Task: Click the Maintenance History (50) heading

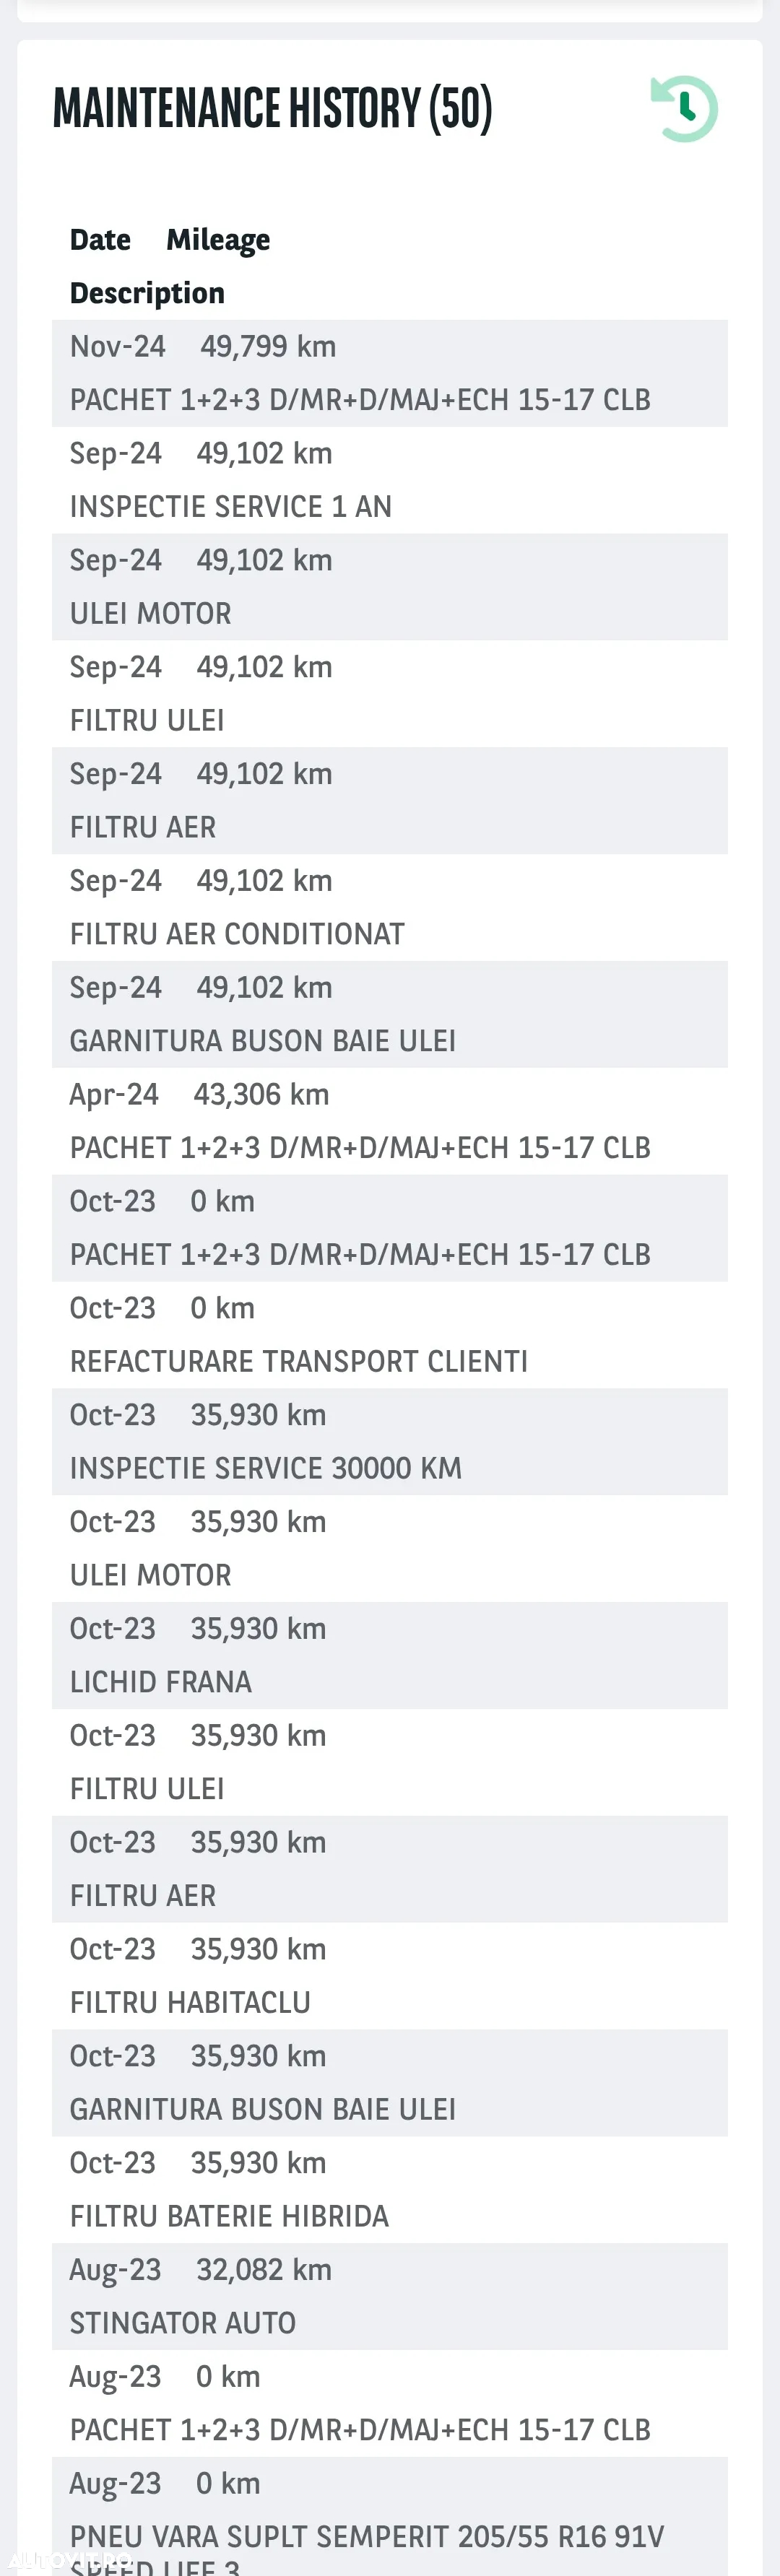Action: [x=272, y=108]
